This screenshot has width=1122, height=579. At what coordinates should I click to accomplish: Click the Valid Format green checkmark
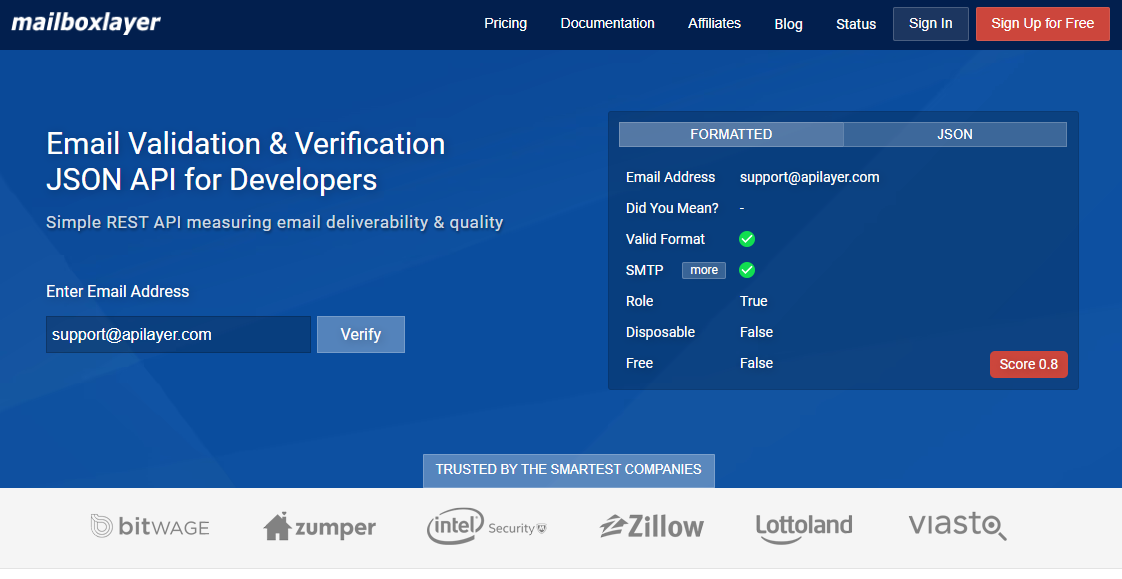(x=747, y=239)
